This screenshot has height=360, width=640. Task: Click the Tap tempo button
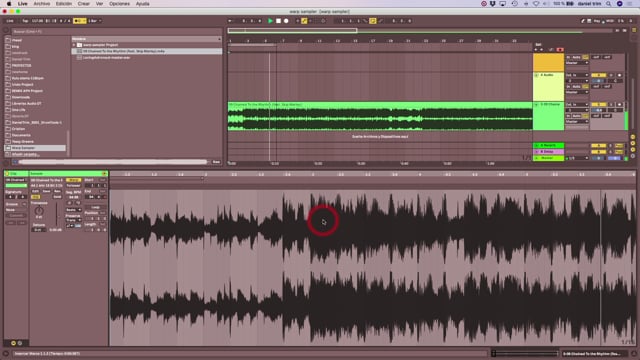click(25, 21)
